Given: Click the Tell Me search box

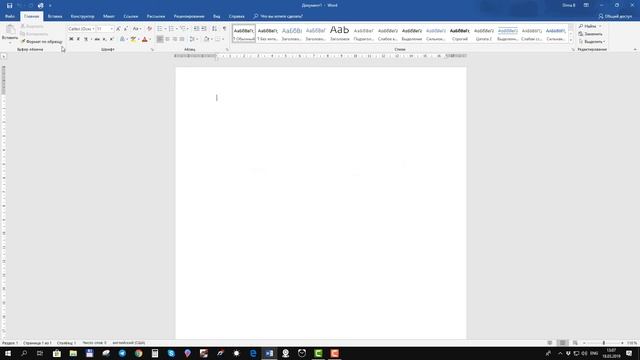Looking at the screenshot, I should [278, 16].
